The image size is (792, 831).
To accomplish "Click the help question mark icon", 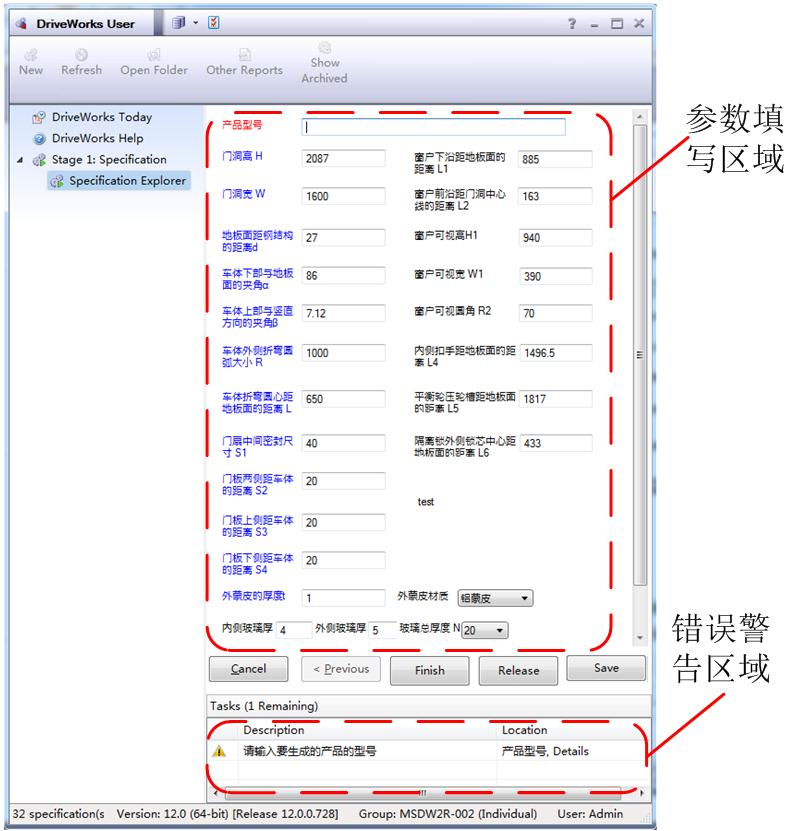I will click(573, 24).
